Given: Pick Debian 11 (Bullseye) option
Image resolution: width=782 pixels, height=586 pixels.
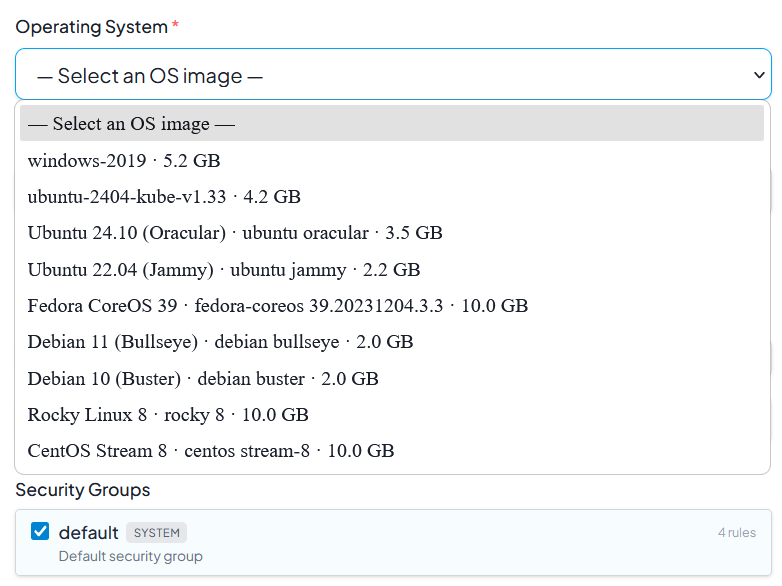Looking at the screenshot, I should (391, 342).
